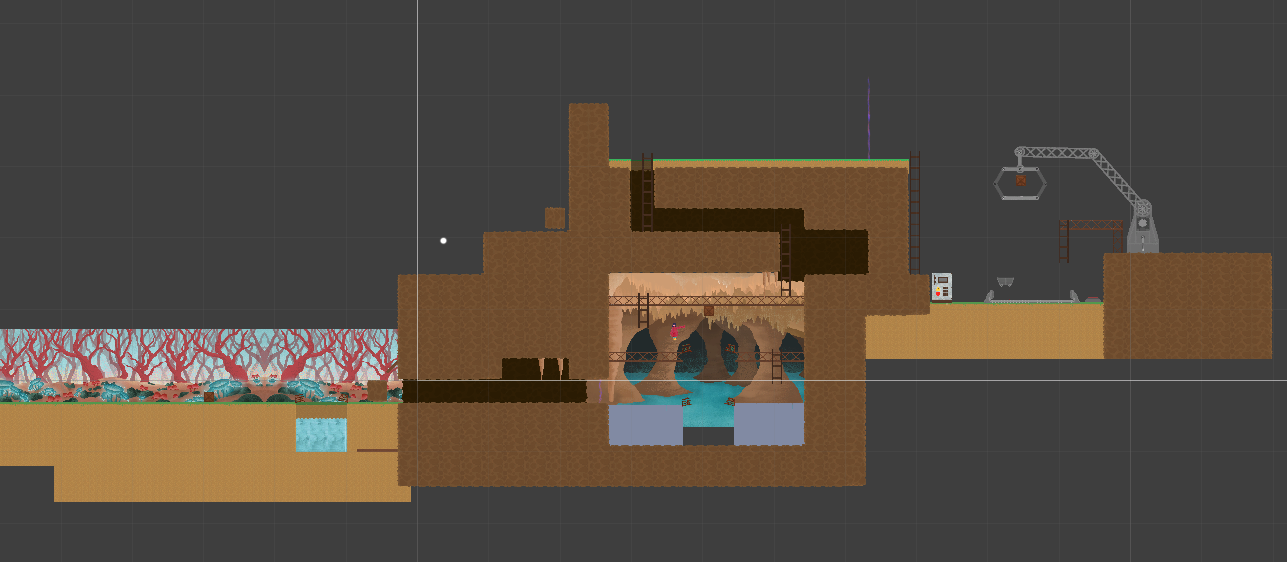This screenshot has width=1287, height=562.
Task: Select the white dot marker left of hill
Action: coord(443,240)
